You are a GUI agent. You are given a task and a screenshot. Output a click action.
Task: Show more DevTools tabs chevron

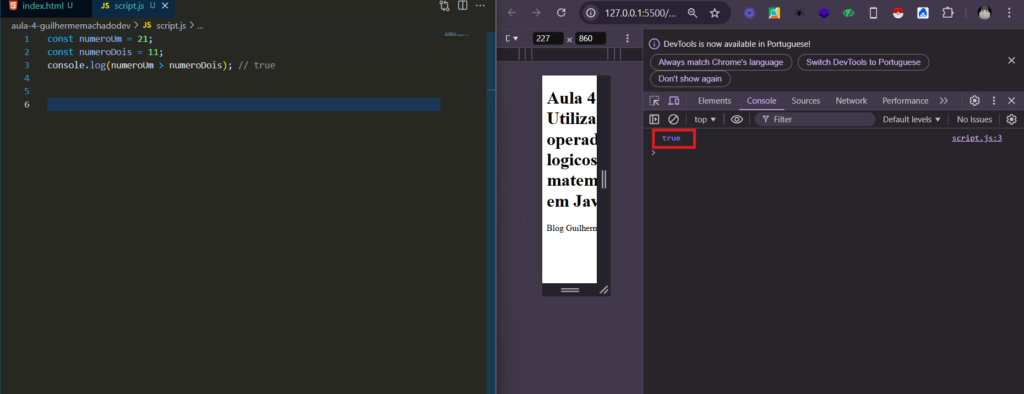944,101
